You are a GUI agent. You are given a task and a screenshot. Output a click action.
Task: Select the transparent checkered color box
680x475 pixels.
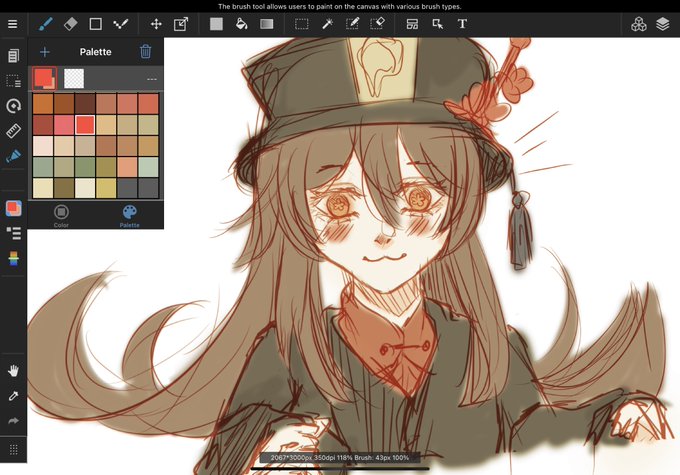[x=74, y=79]
